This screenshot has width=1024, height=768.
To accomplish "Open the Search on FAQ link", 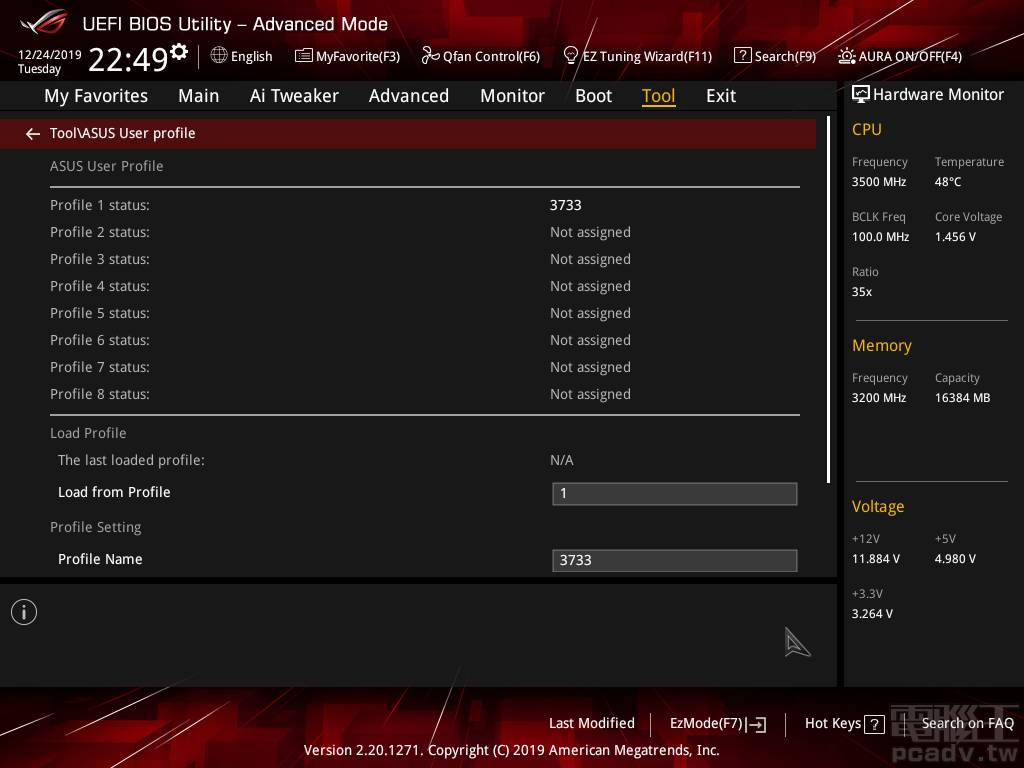I will click(968, 723).
